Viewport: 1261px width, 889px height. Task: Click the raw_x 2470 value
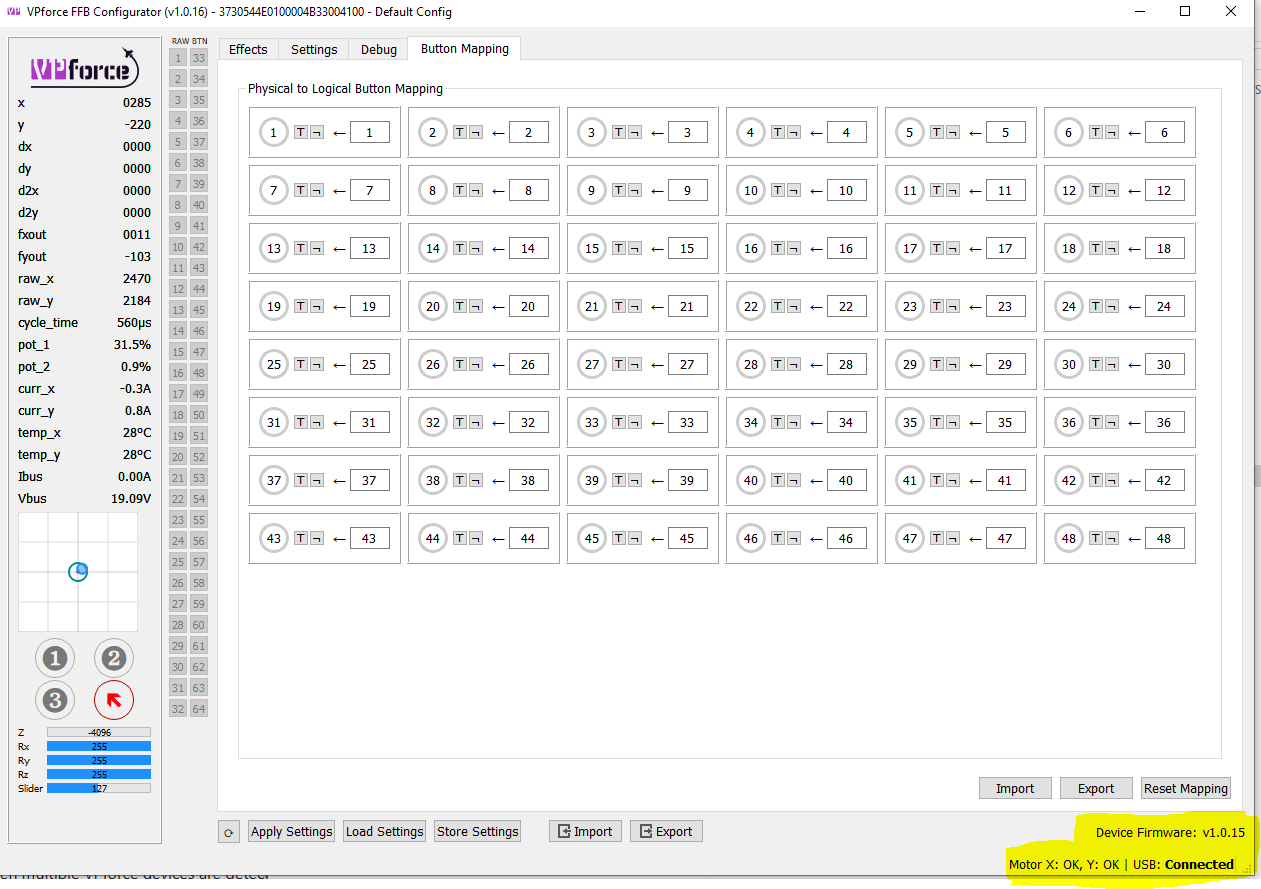click(x=137, y=278)
